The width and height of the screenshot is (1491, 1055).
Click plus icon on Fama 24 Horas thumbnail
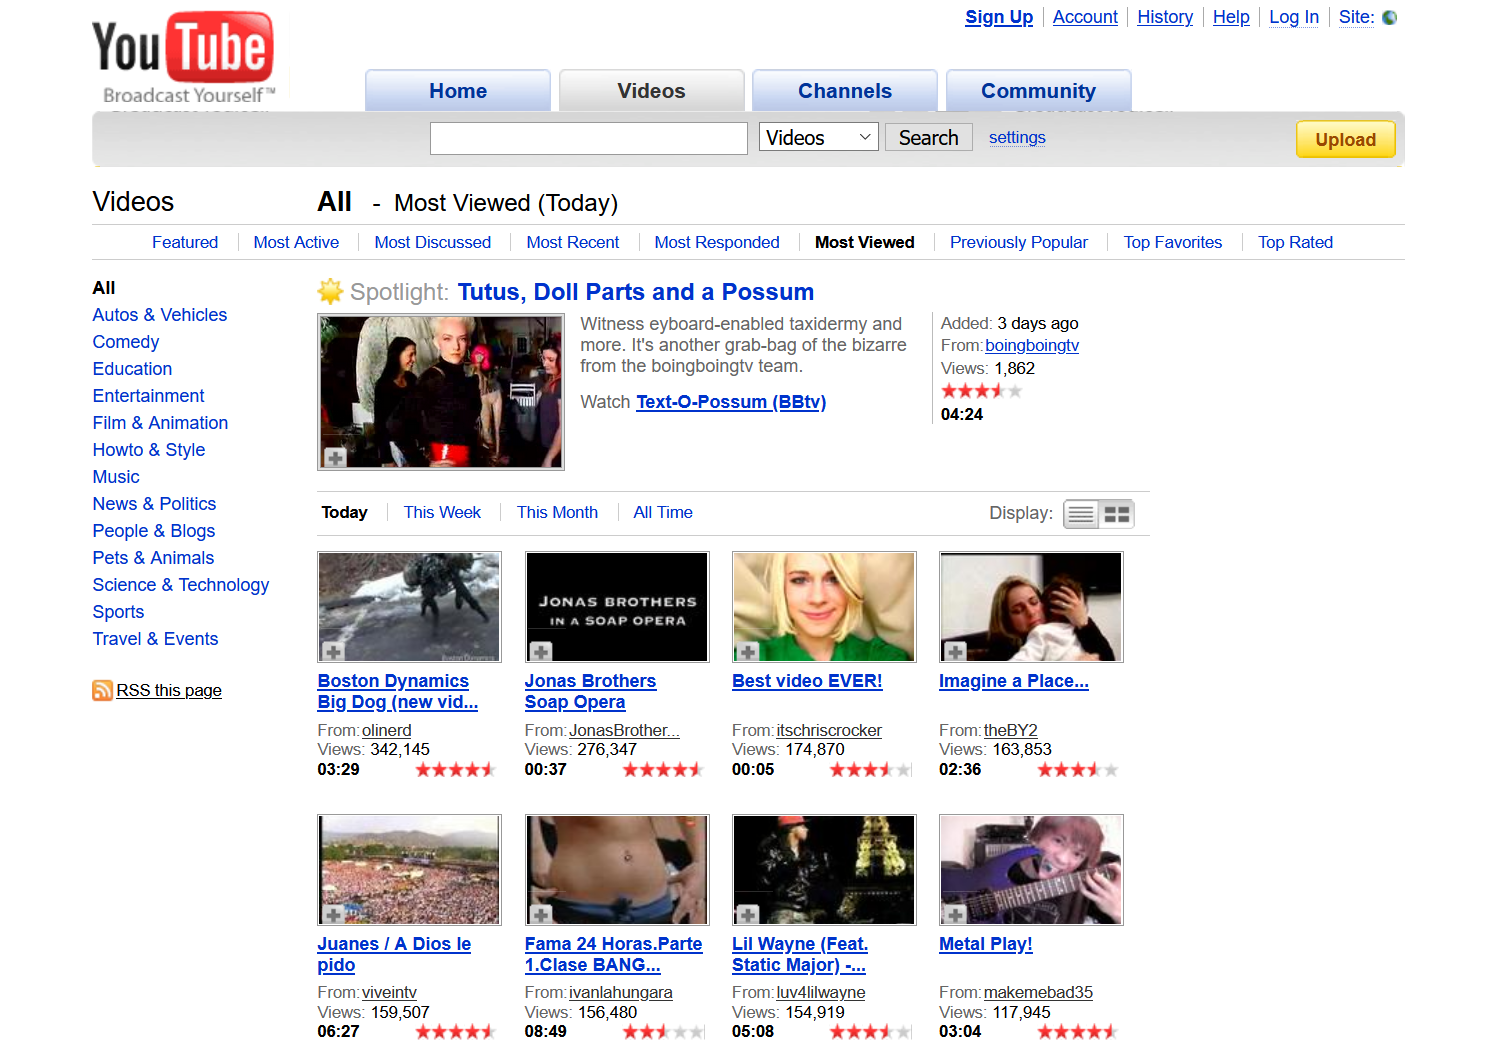click(x=541, y=914)
